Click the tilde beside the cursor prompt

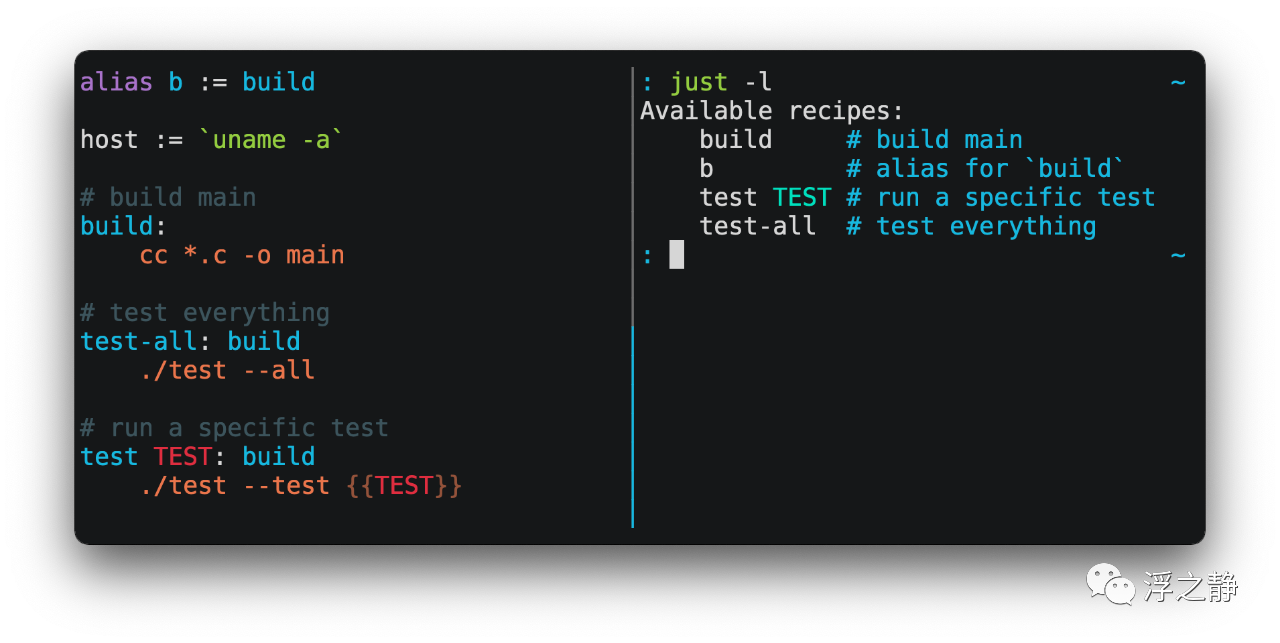tap(1178, 255)
